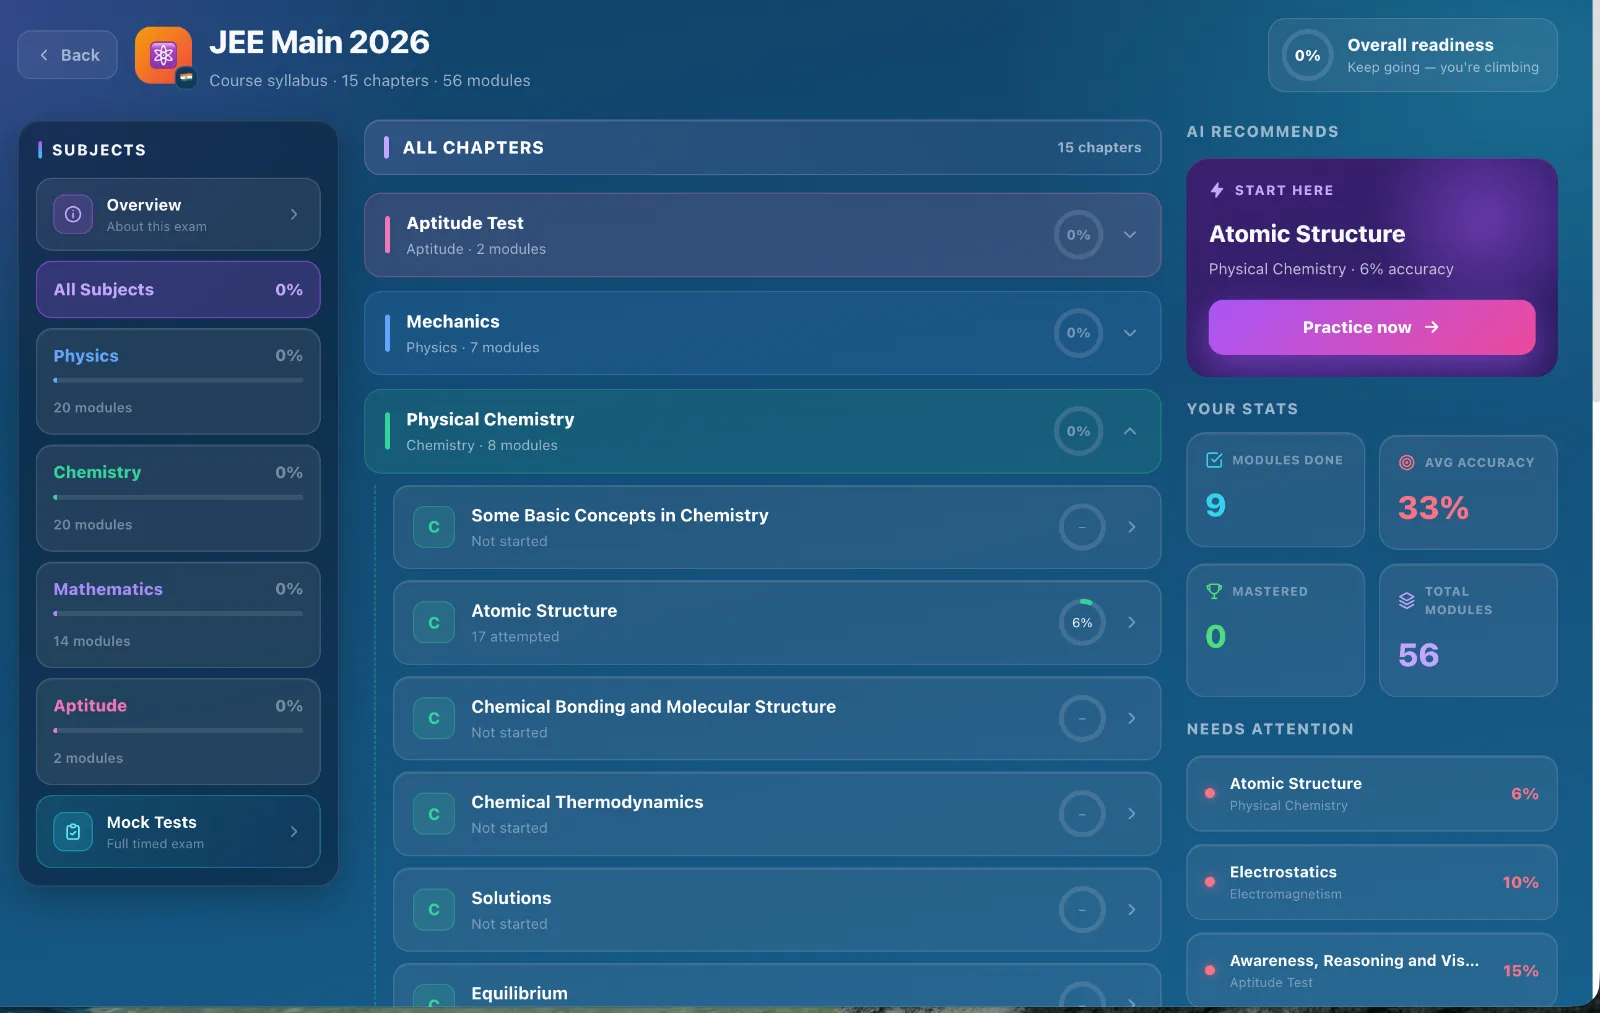Viewport: 1600px width, 1013px height.
Task: Select the All Subjects filter
Action: [x=178, y=290]
